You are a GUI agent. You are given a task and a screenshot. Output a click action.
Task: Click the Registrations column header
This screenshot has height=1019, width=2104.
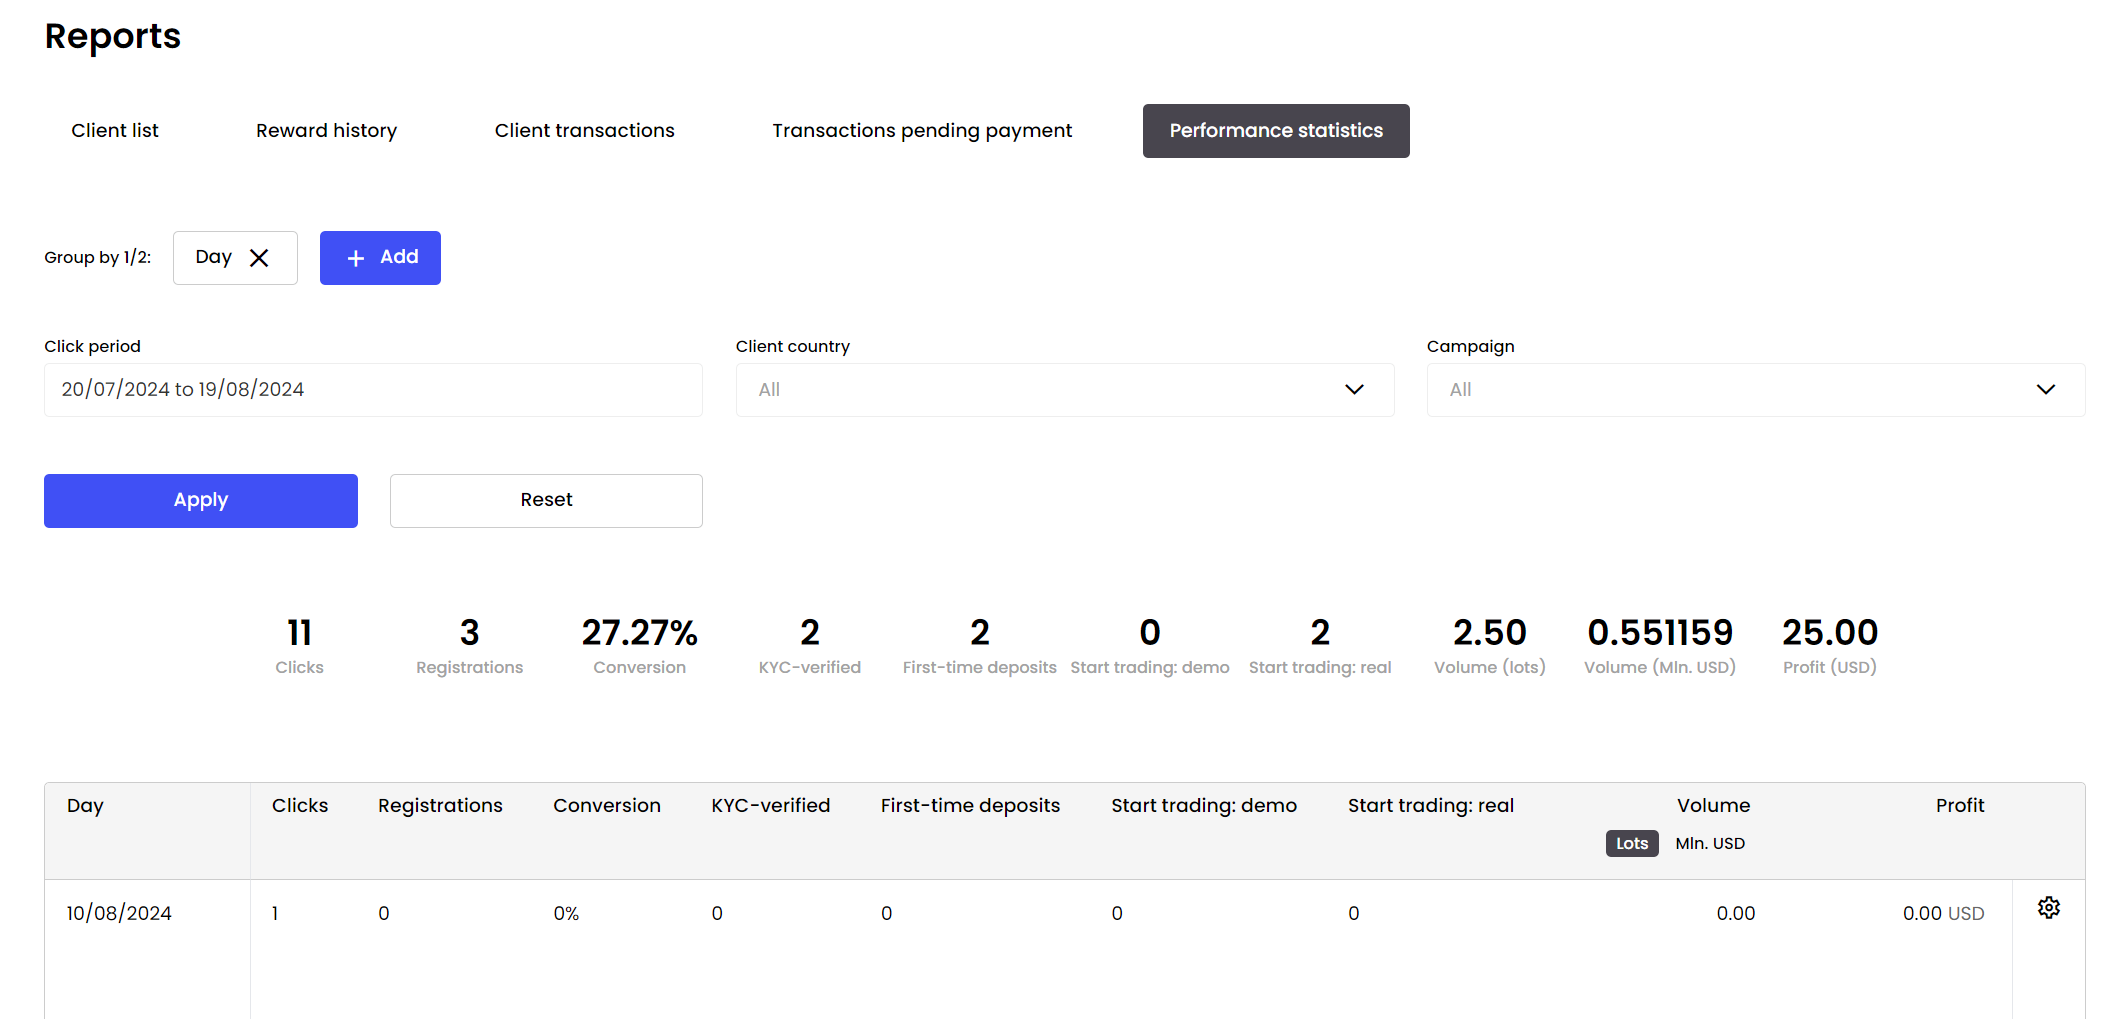(x=440, y=806)
